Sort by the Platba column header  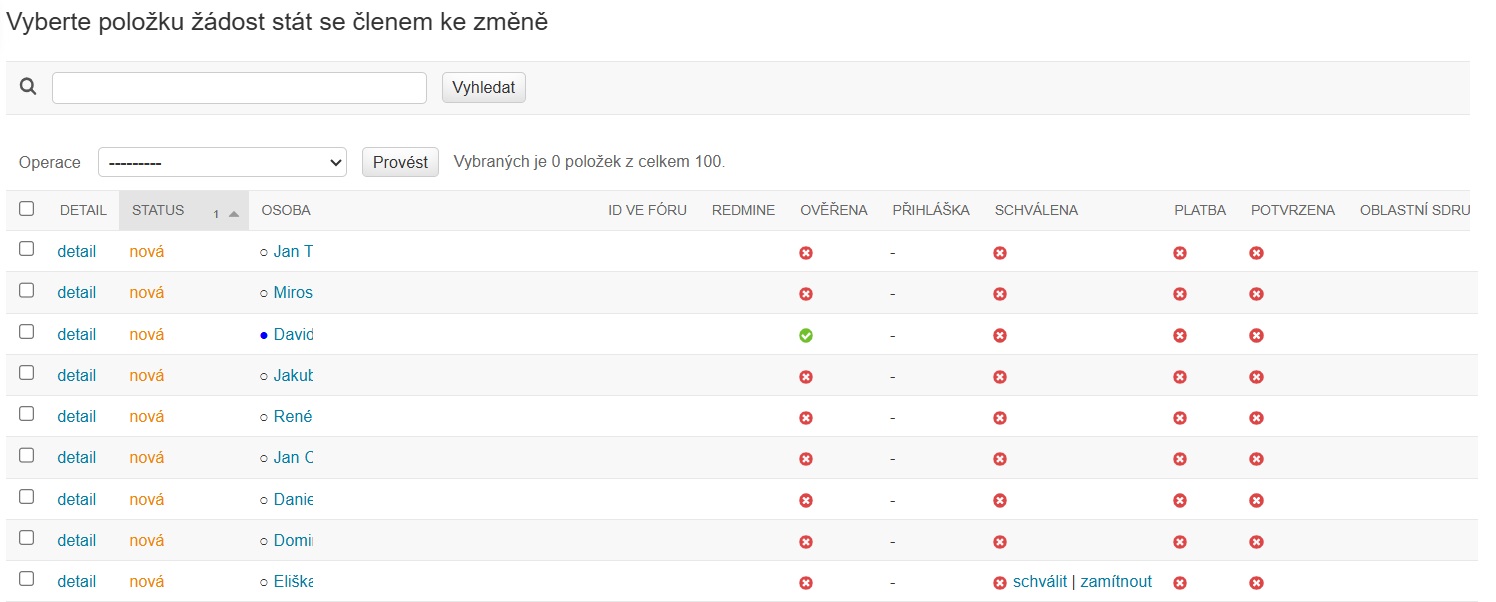(x=1200, y=210)
